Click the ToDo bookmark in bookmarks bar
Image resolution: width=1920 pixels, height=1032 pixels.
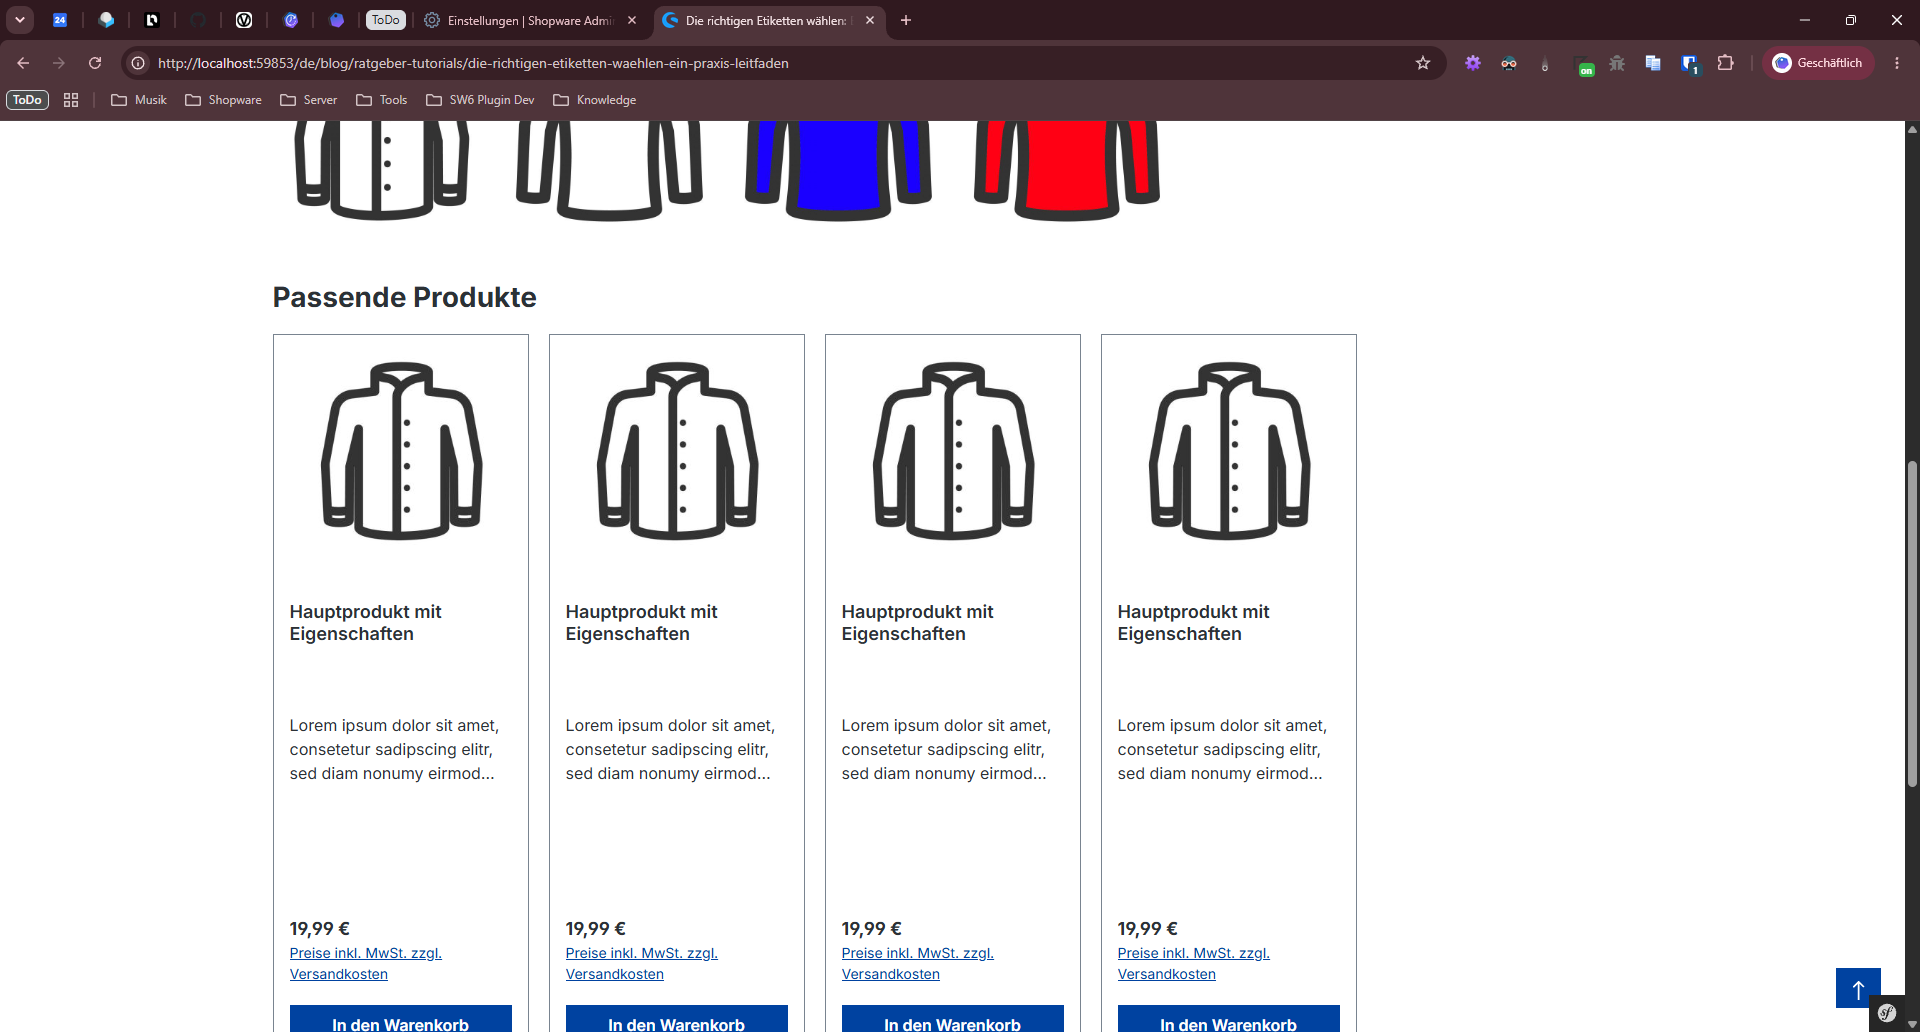click(27, 100)
